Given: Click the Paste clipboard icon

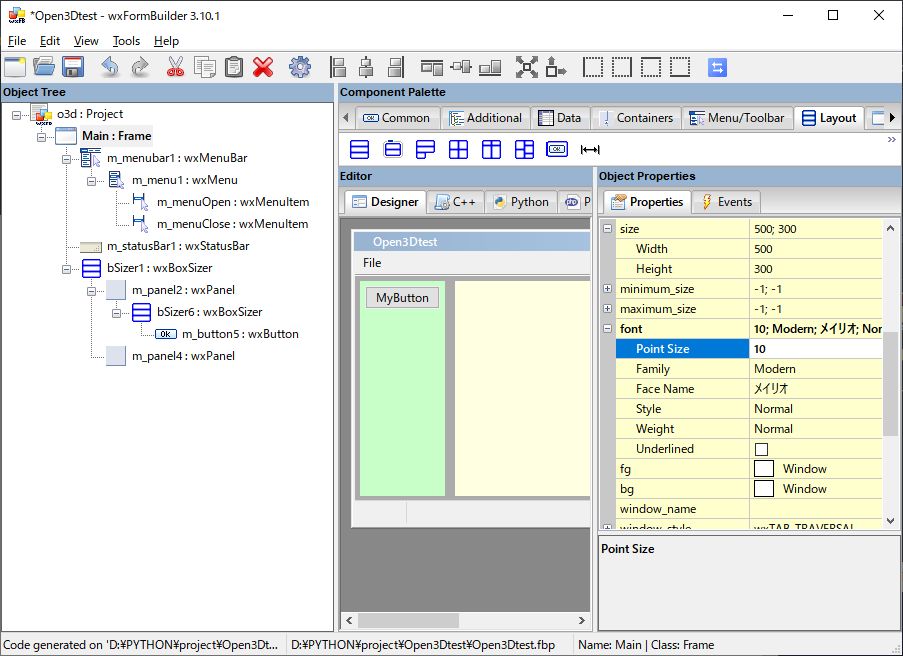Looking at the screenshot, I should tap(233, 67).
